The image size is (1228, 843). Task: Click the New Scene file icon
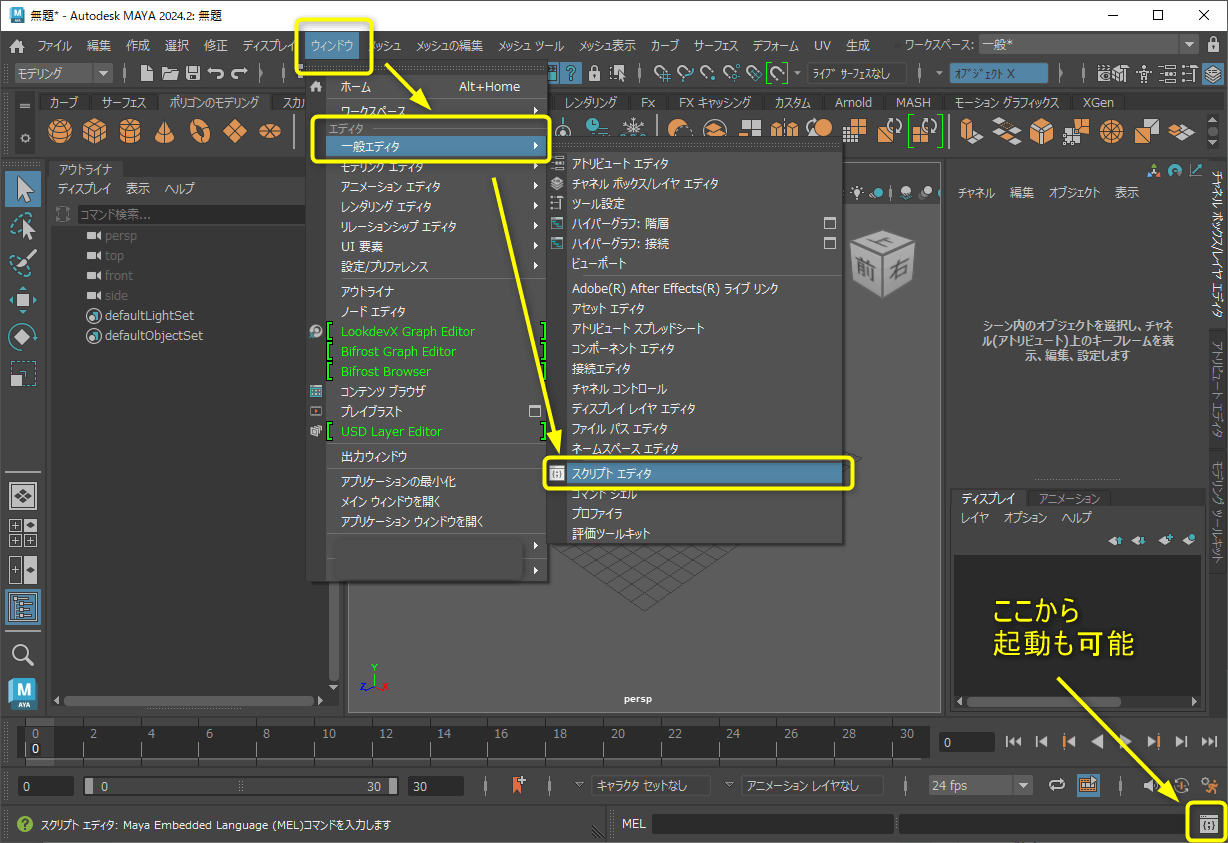147,73
